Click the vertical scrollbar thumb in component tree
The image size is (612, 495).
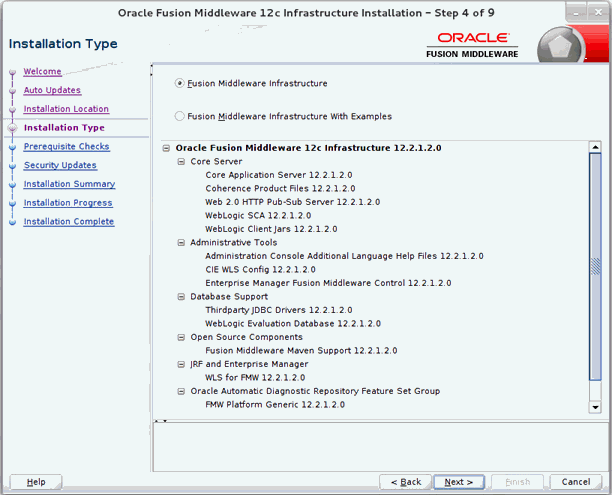point(595,266)
